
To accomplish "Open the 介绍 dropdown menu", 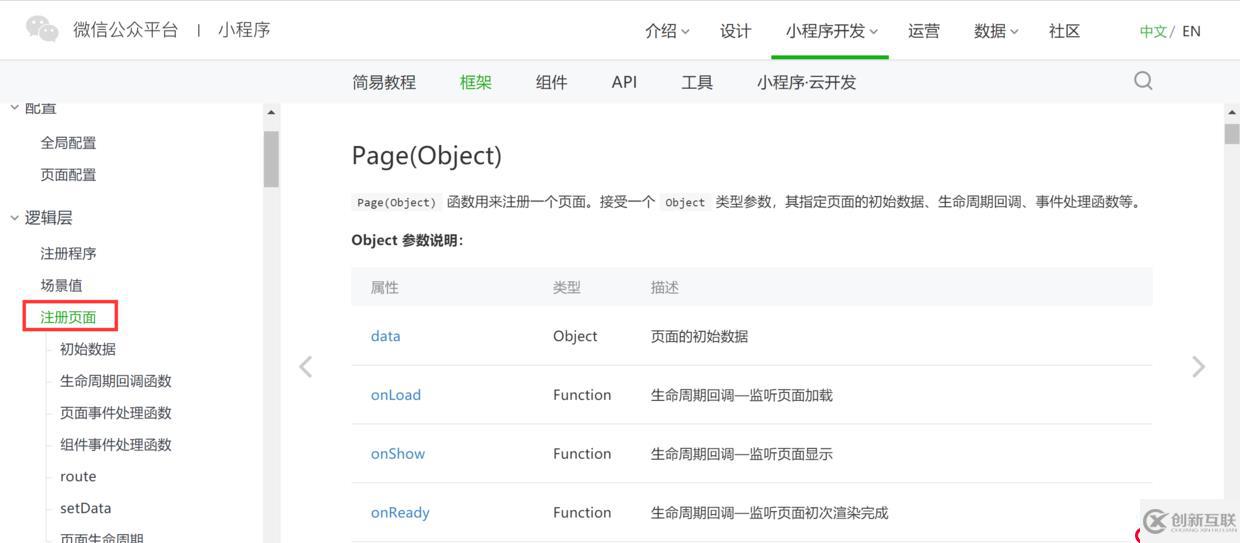I will pyautogui.click(x=667, y=31).
